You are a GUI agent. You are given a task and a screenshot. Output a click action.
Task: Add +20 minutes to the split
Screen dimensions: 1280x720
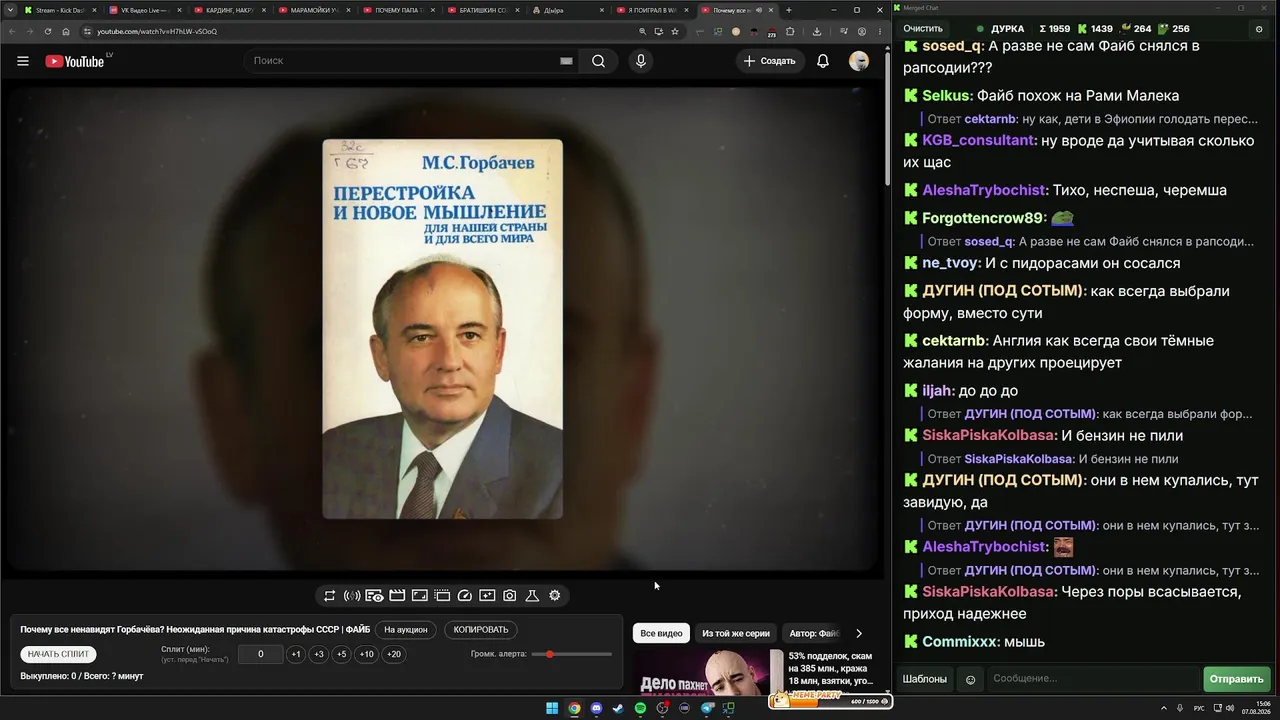point(394,654)
